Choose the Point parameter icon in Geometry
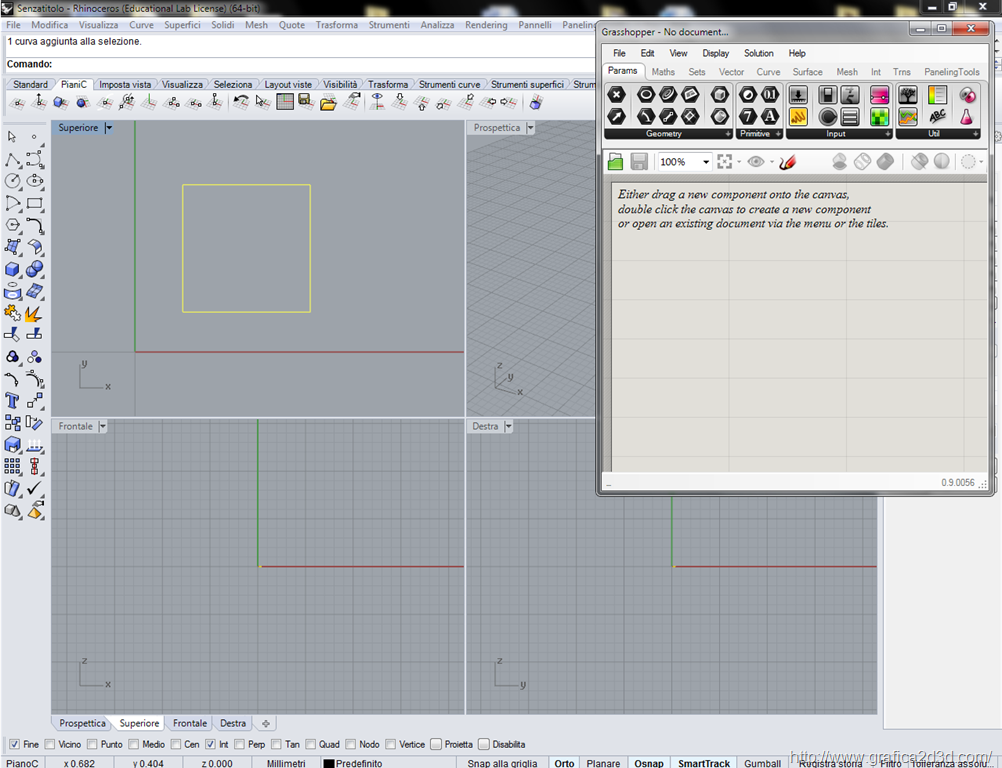The width and height of the screenshot is (1002, 768). point(617,95)
